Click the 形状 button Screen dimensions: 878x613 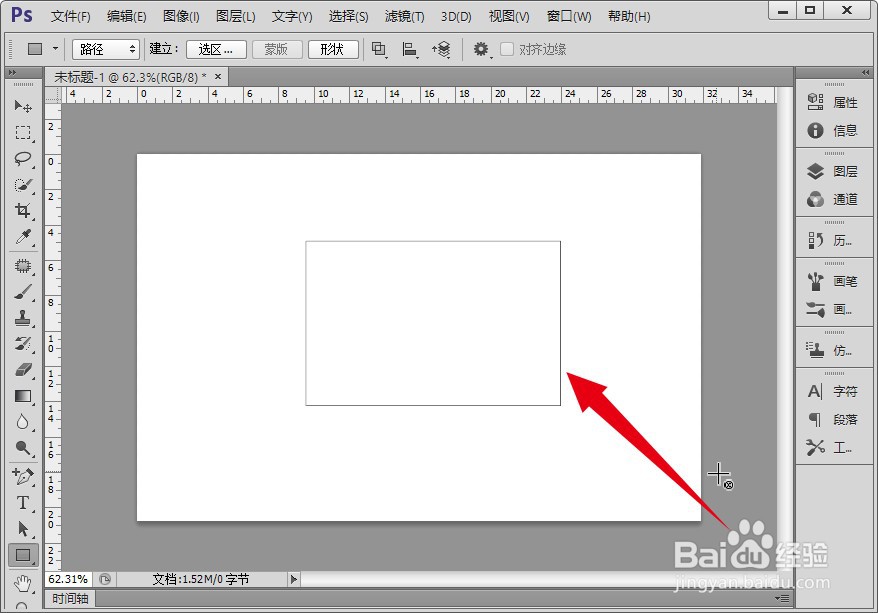(333, 49)
